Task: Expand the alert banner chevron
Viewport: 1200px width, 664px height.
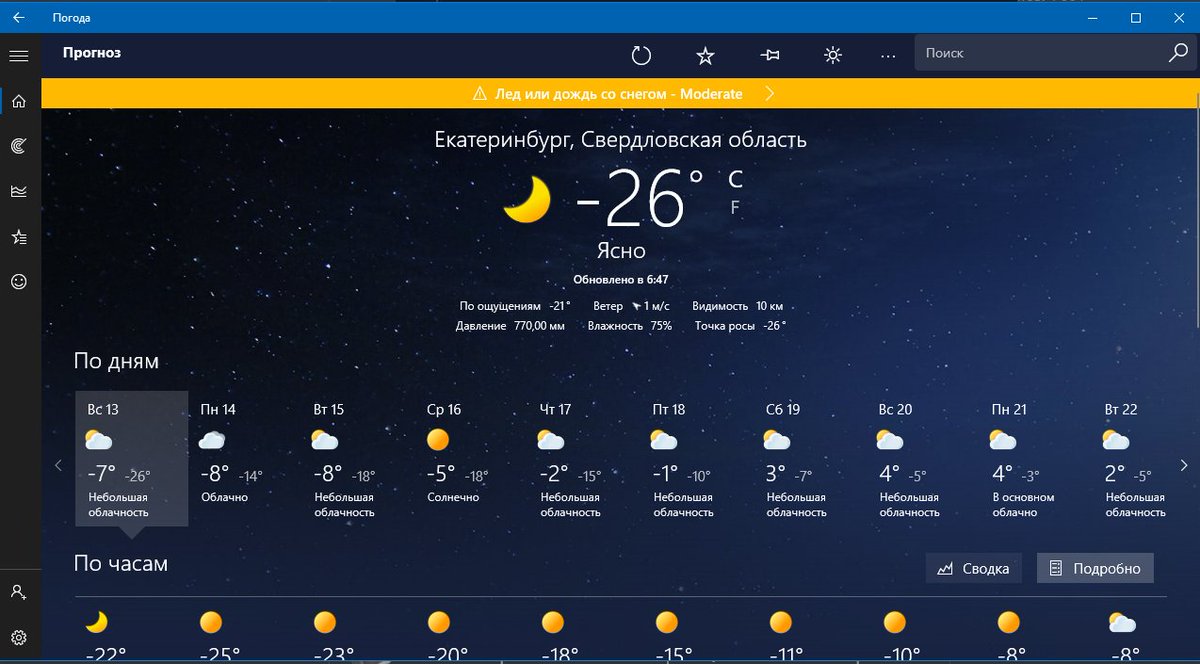Action: [x=769, y=94]
